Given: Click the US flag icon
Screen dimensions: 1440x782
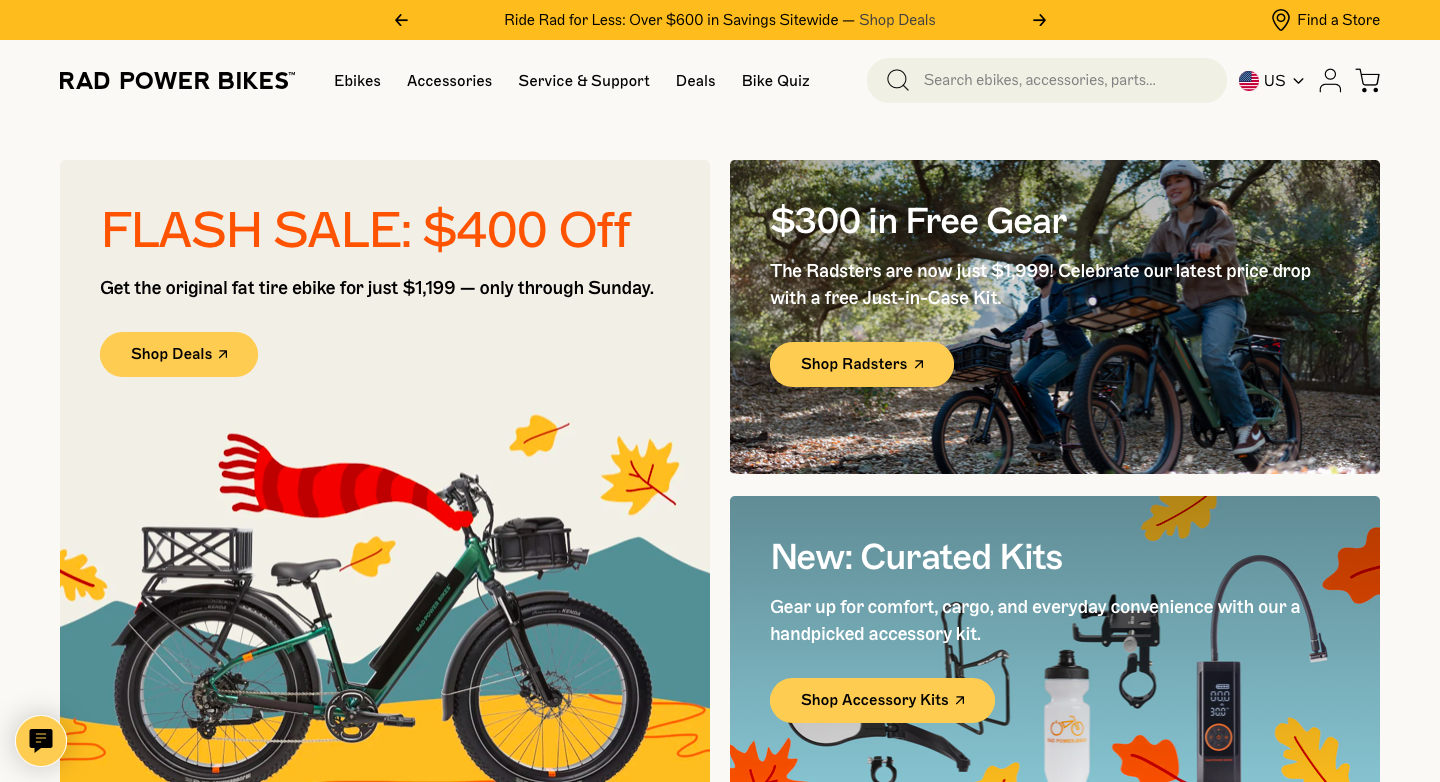Looking at the screenshot, I should click(1249, 81).
